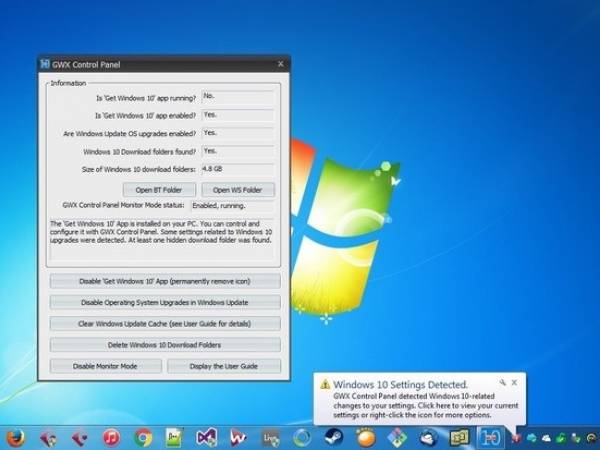The height and width of the screenshot is (450, 600).
Task: Click the 'Size of Windows 10 download folders:' label
Action: point(139,169)
